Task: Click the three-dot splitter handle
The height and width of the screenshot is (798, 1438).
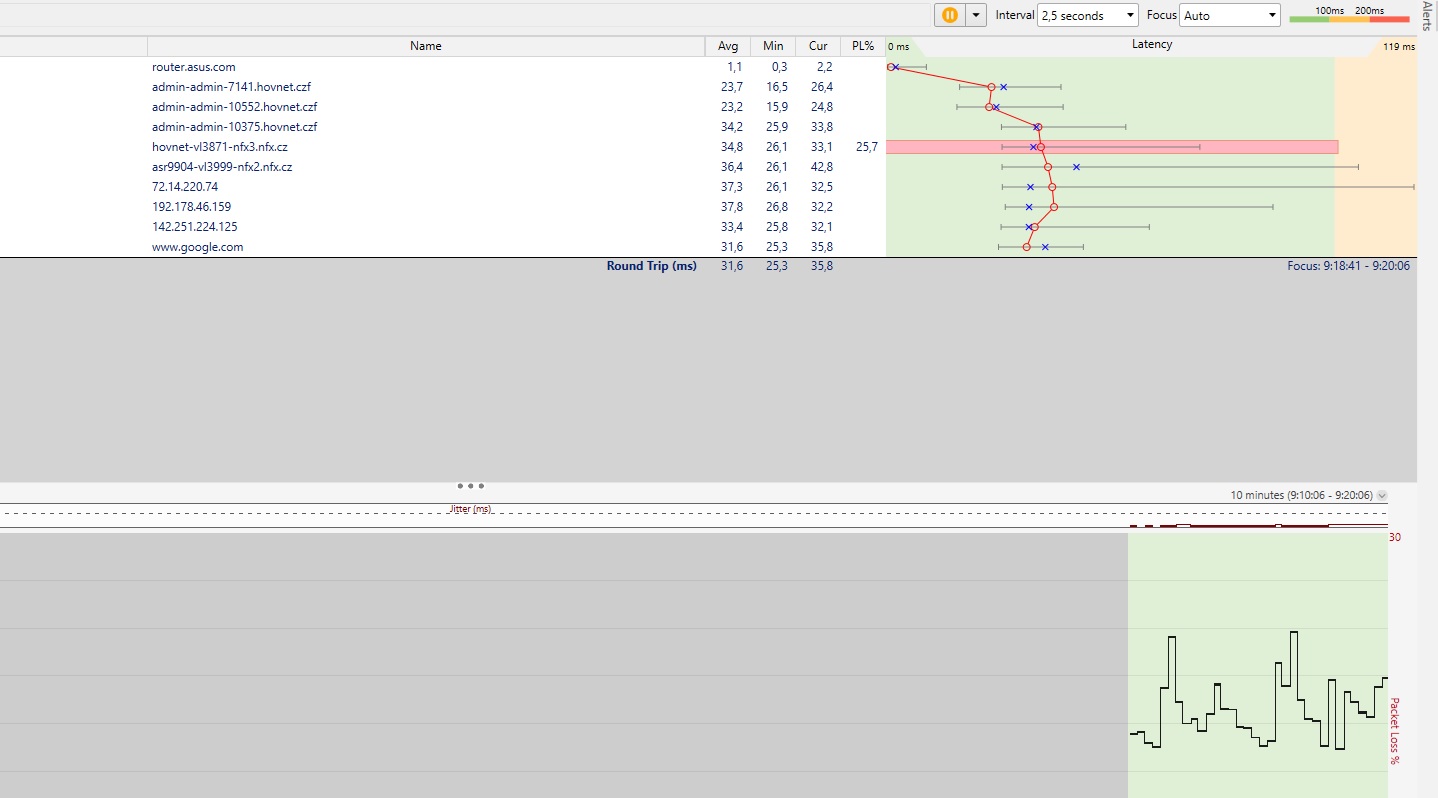Action: (470, 486)
